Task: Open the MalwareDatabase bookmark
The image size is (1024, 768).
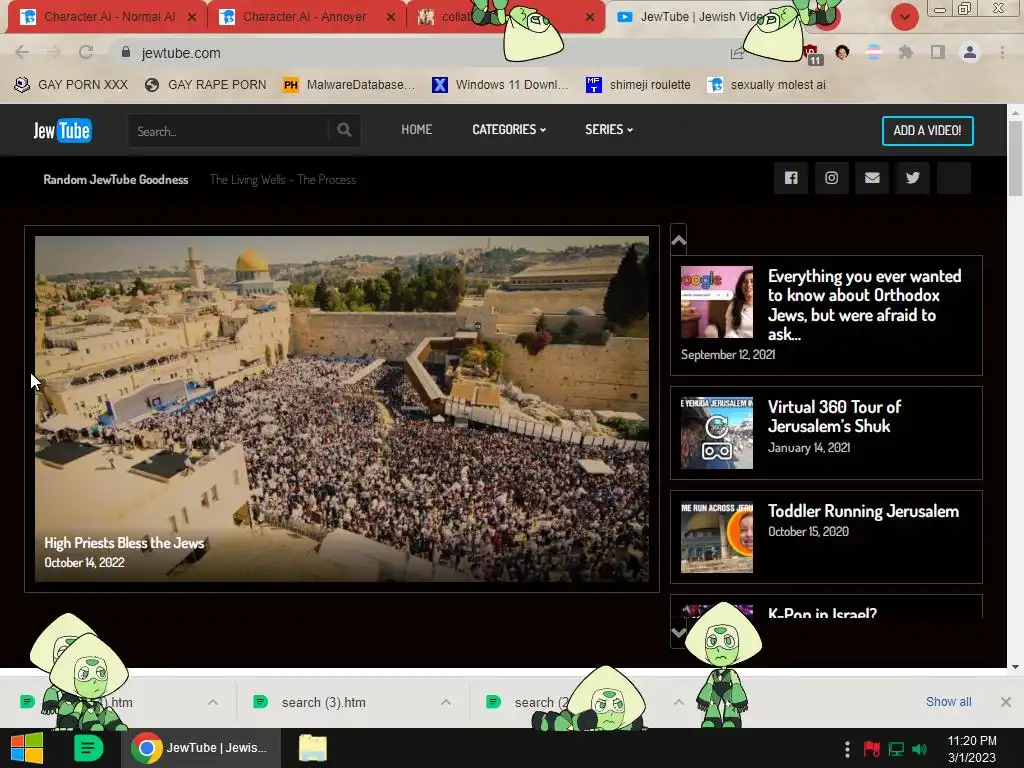Action: [349, 84]
